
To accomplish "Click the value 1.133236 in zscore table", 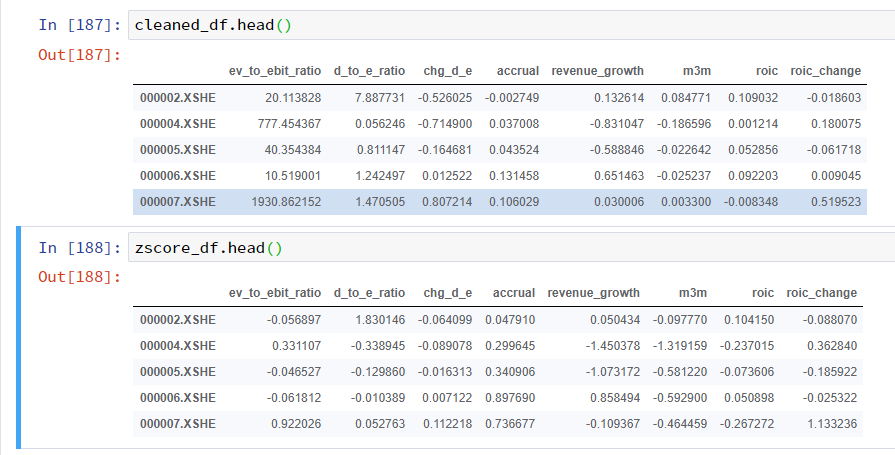I will pos(832,424).
